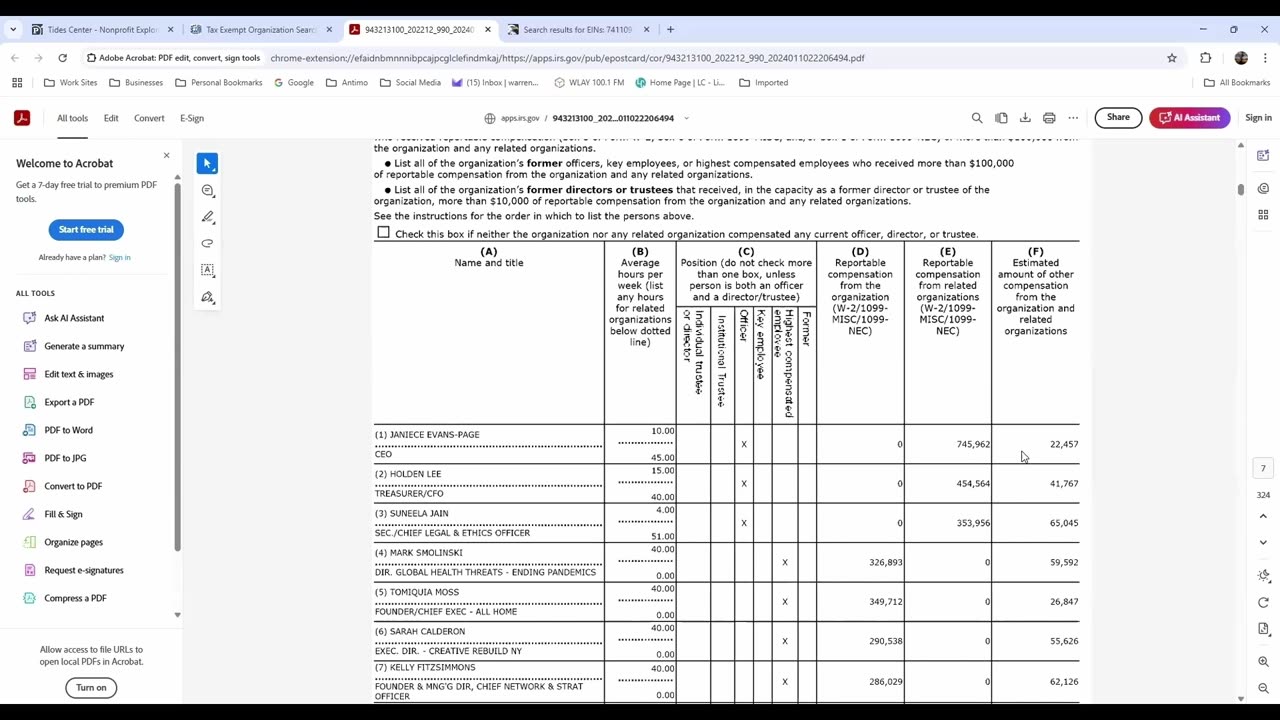Screen dimensions: 1280x720
Task: Click the browser address bar URL
Action: click(567, 58)
